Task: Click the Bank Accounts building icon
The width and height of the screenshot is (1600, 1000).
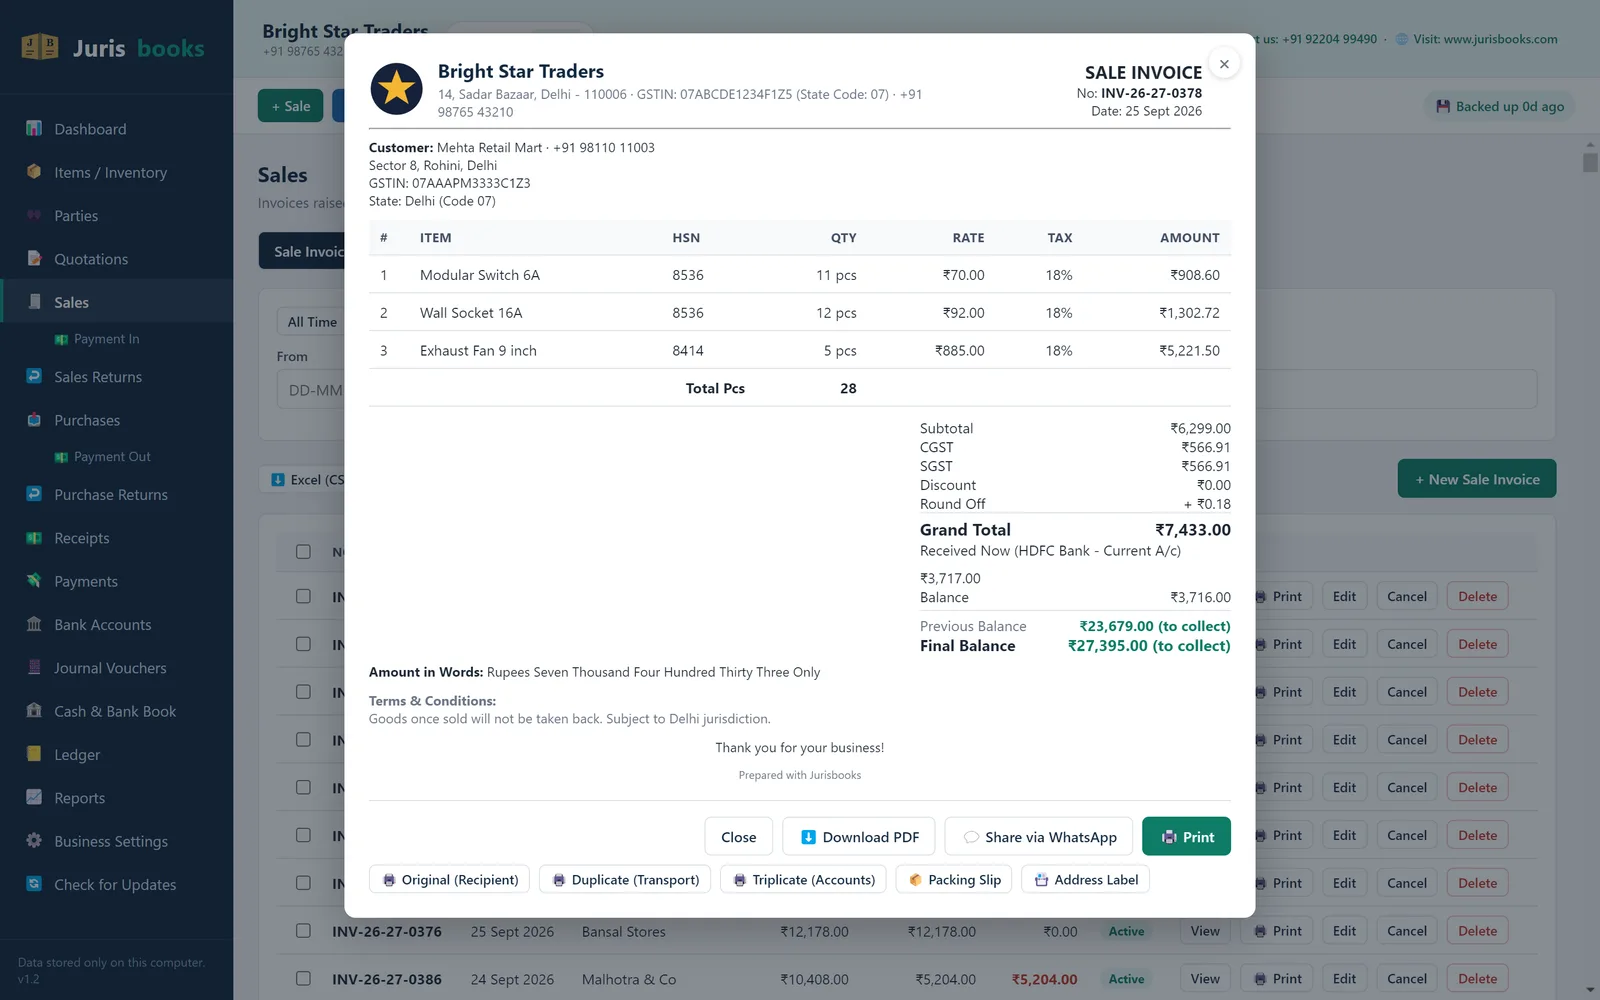Action: tap(34, 624)
